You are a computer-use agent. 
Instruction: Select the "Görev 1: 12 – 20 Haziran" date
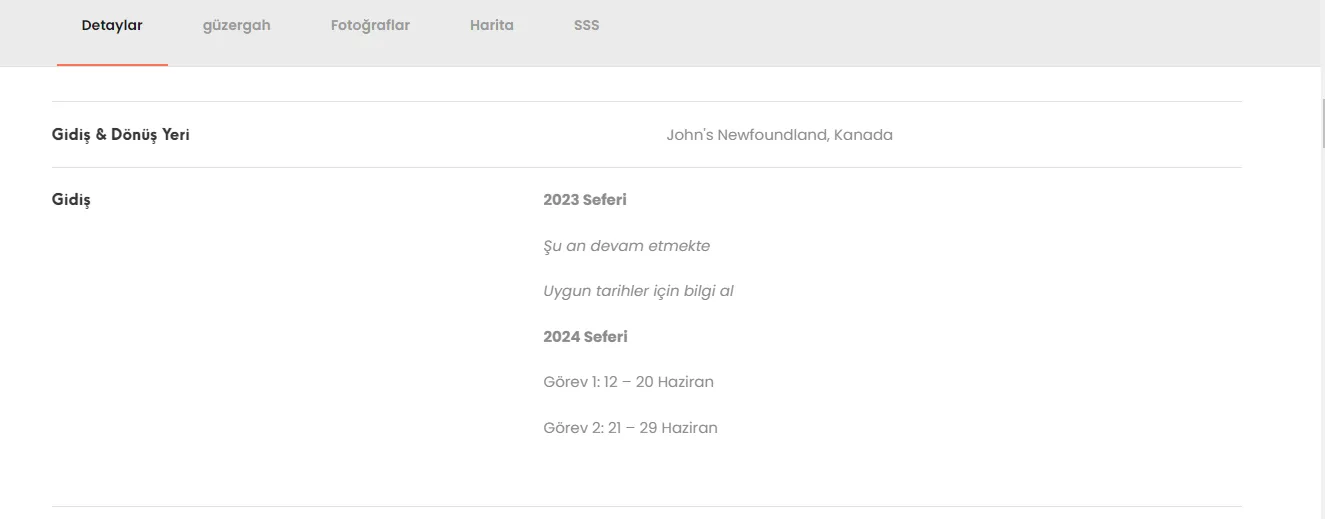click(628, 382)
